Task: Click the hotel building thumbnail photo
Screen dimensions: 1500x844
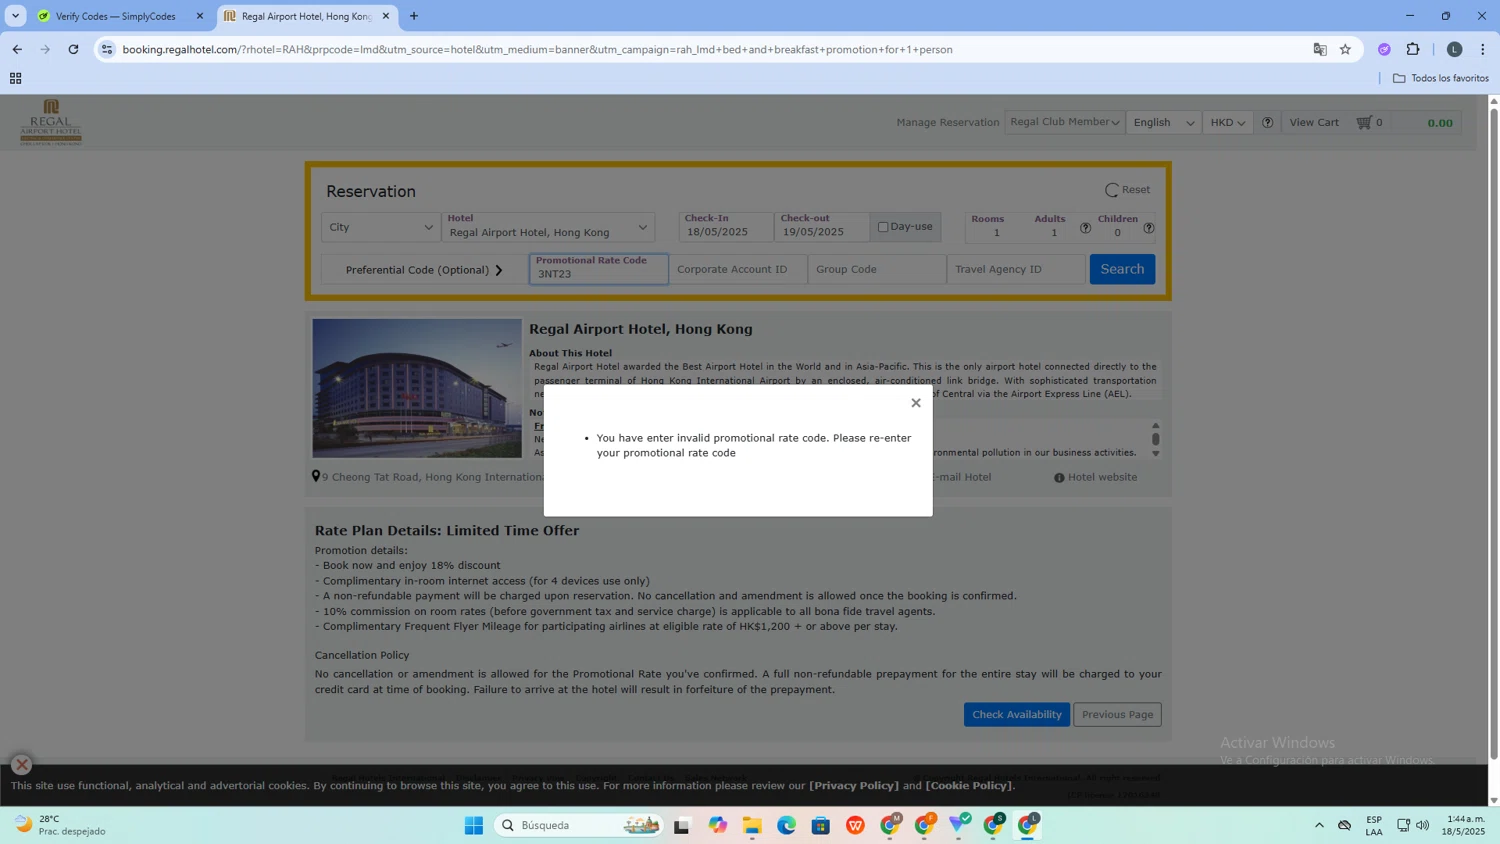Action: [417, 388]
